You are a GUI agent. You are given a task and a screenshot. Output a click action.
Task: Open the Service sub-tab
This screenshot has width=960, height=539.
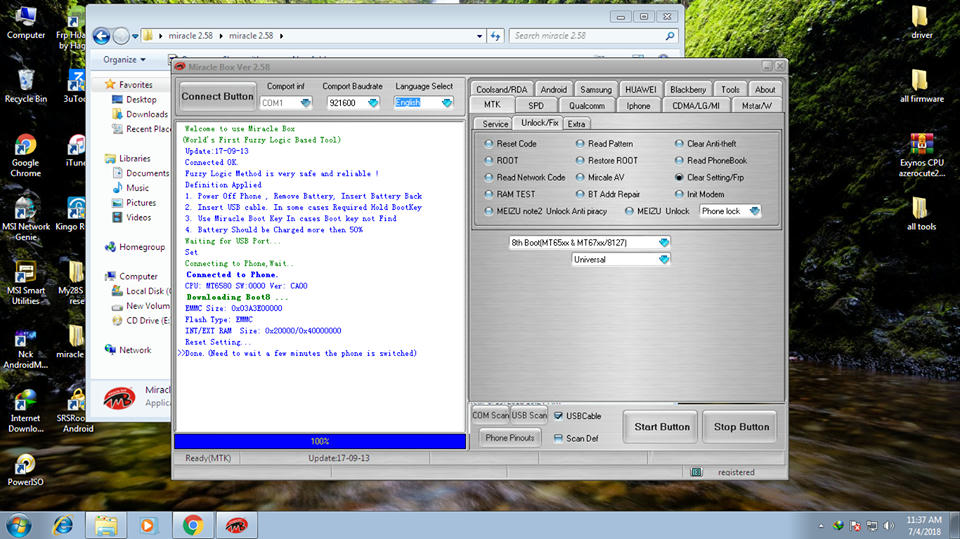(495, 124)
